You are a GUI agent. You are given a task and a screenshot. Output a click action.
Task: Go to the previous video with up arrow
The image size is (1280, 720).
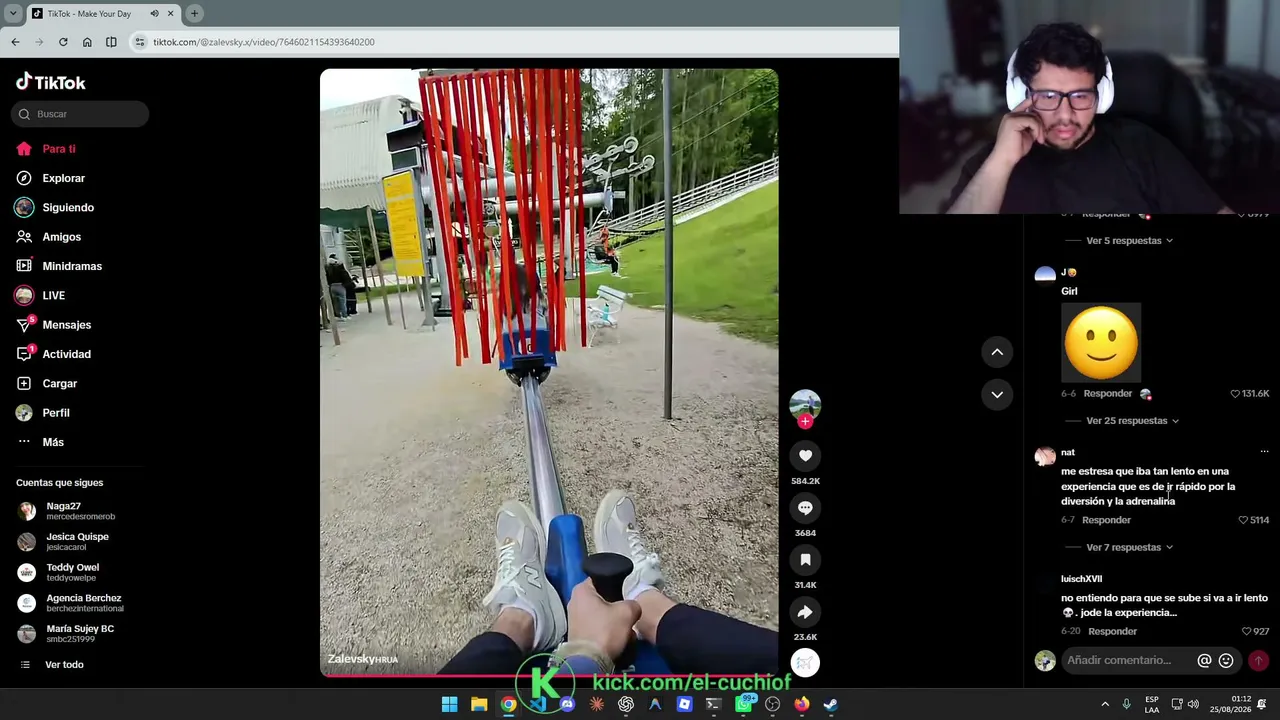997,352
